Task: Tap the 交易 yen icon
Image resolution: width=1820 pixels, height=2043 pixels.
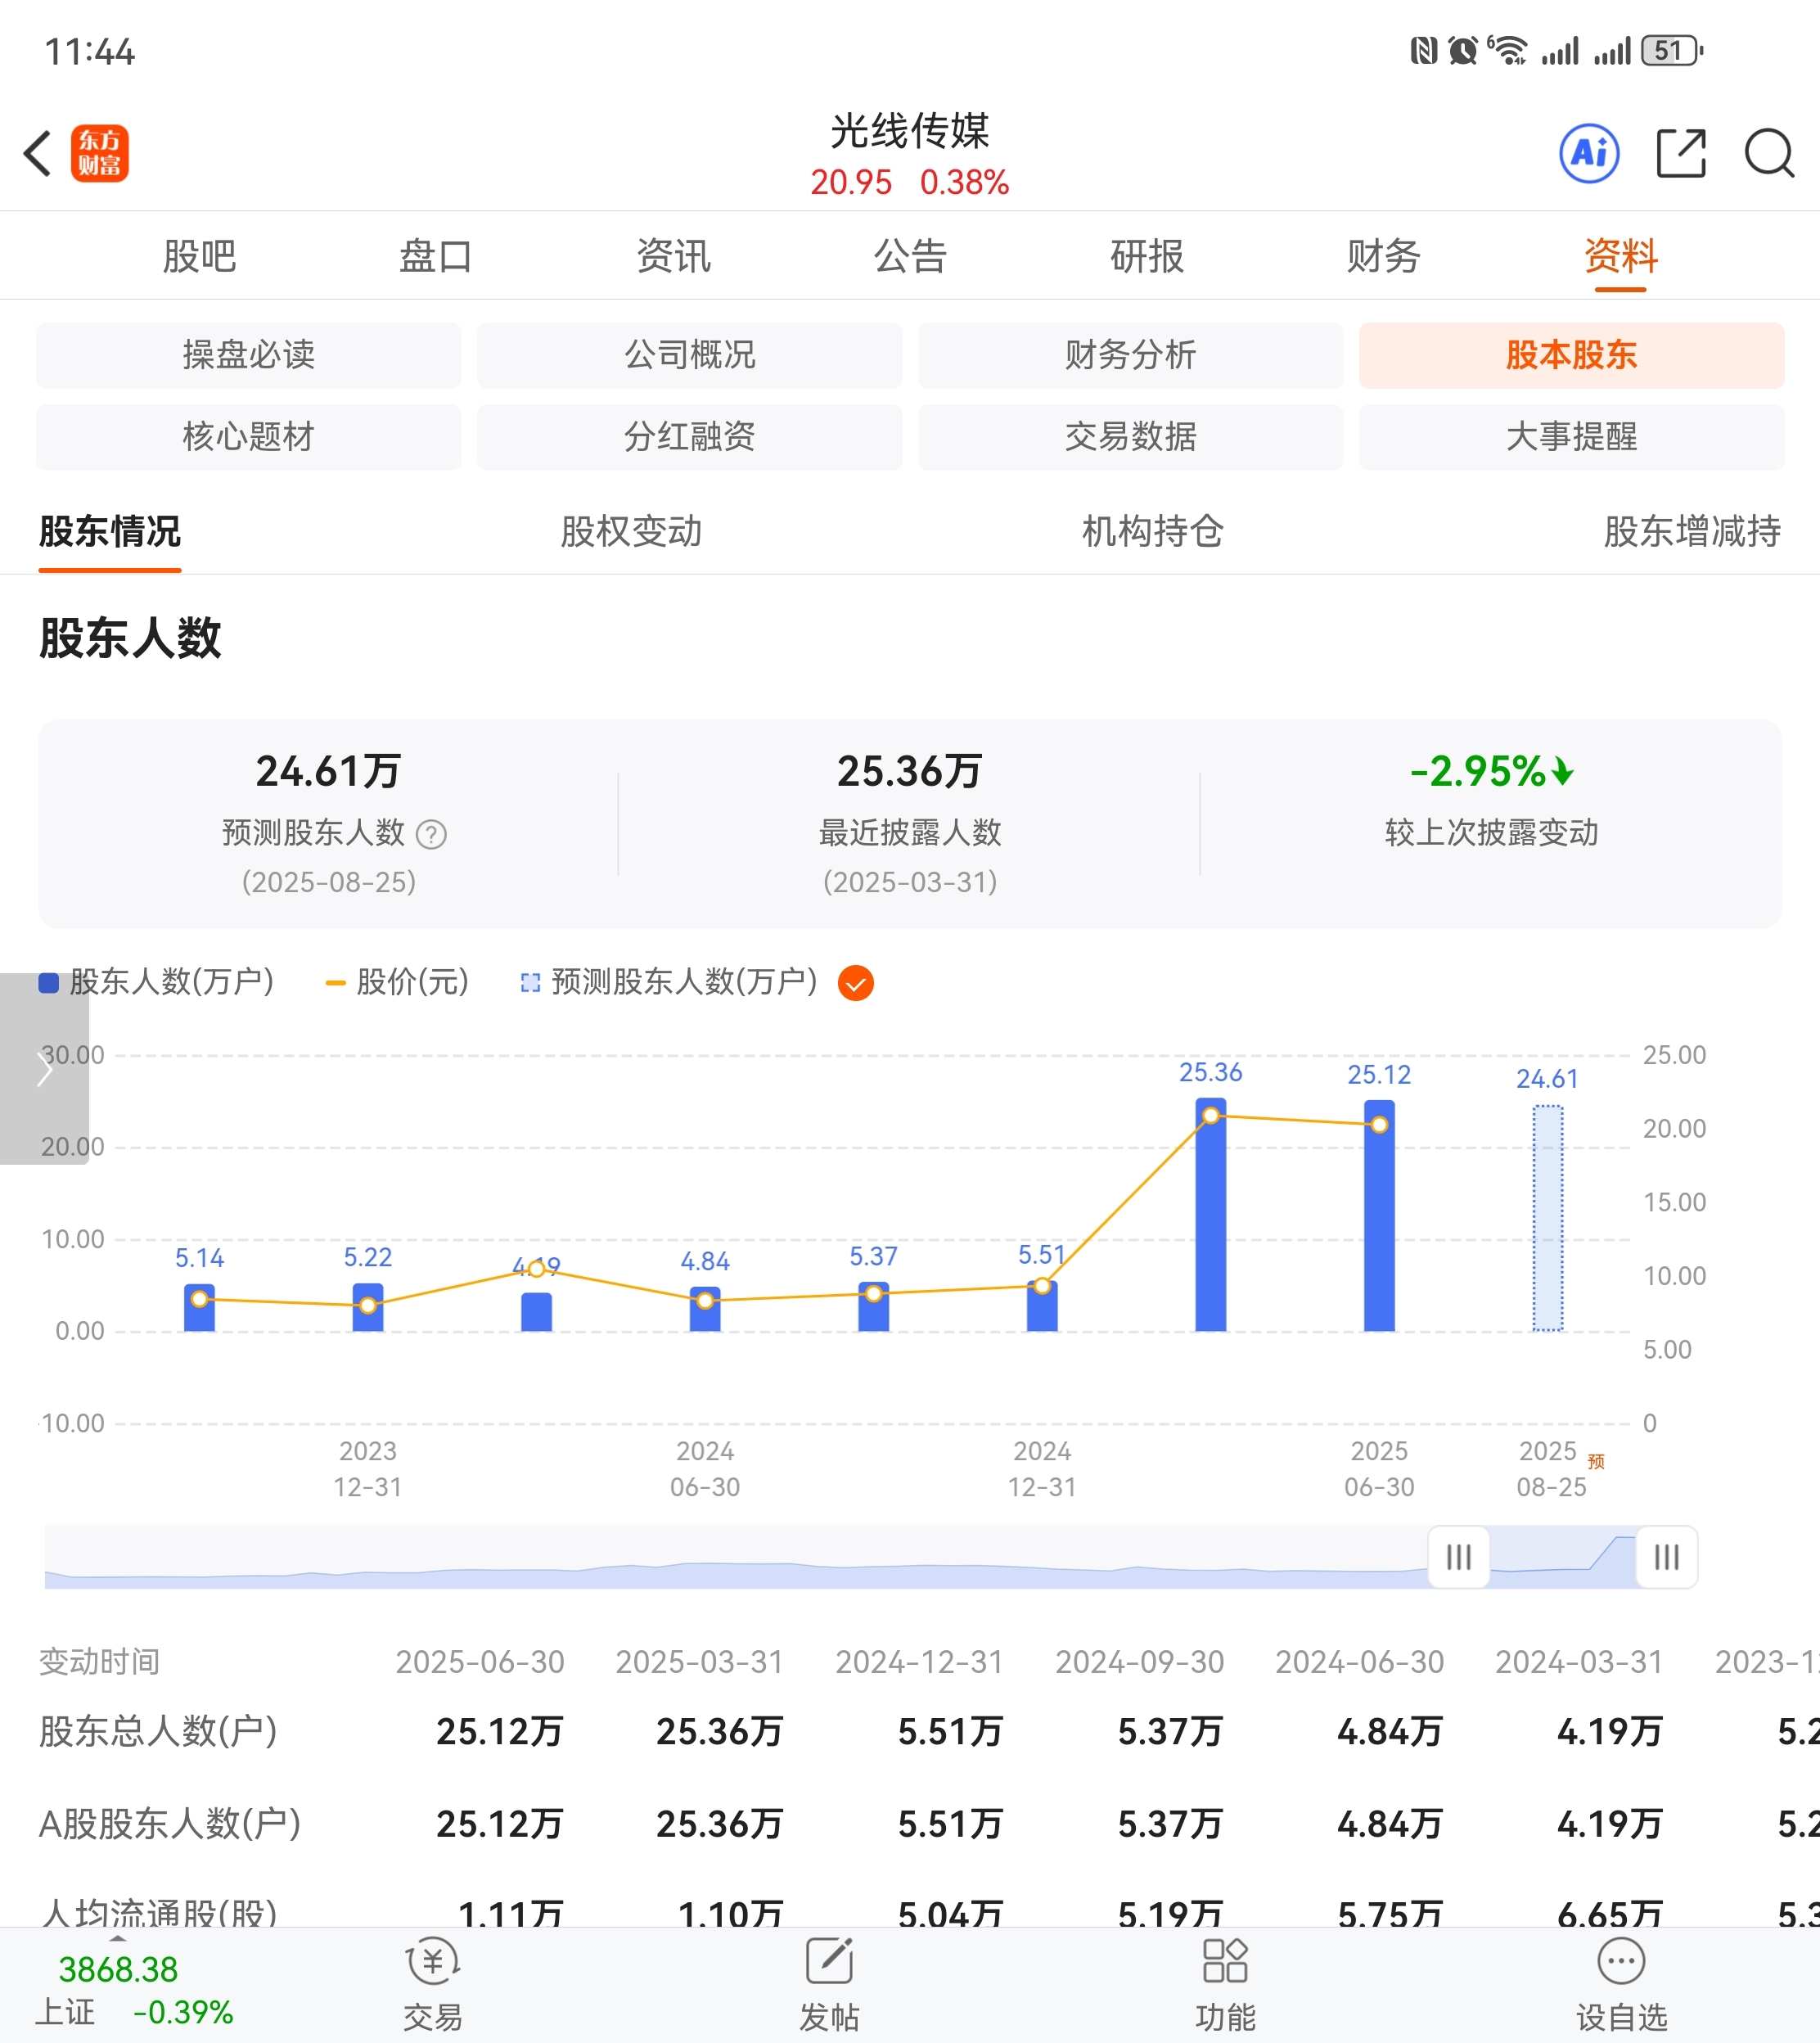Action: pyautogui.click(x=432, y=1961)
